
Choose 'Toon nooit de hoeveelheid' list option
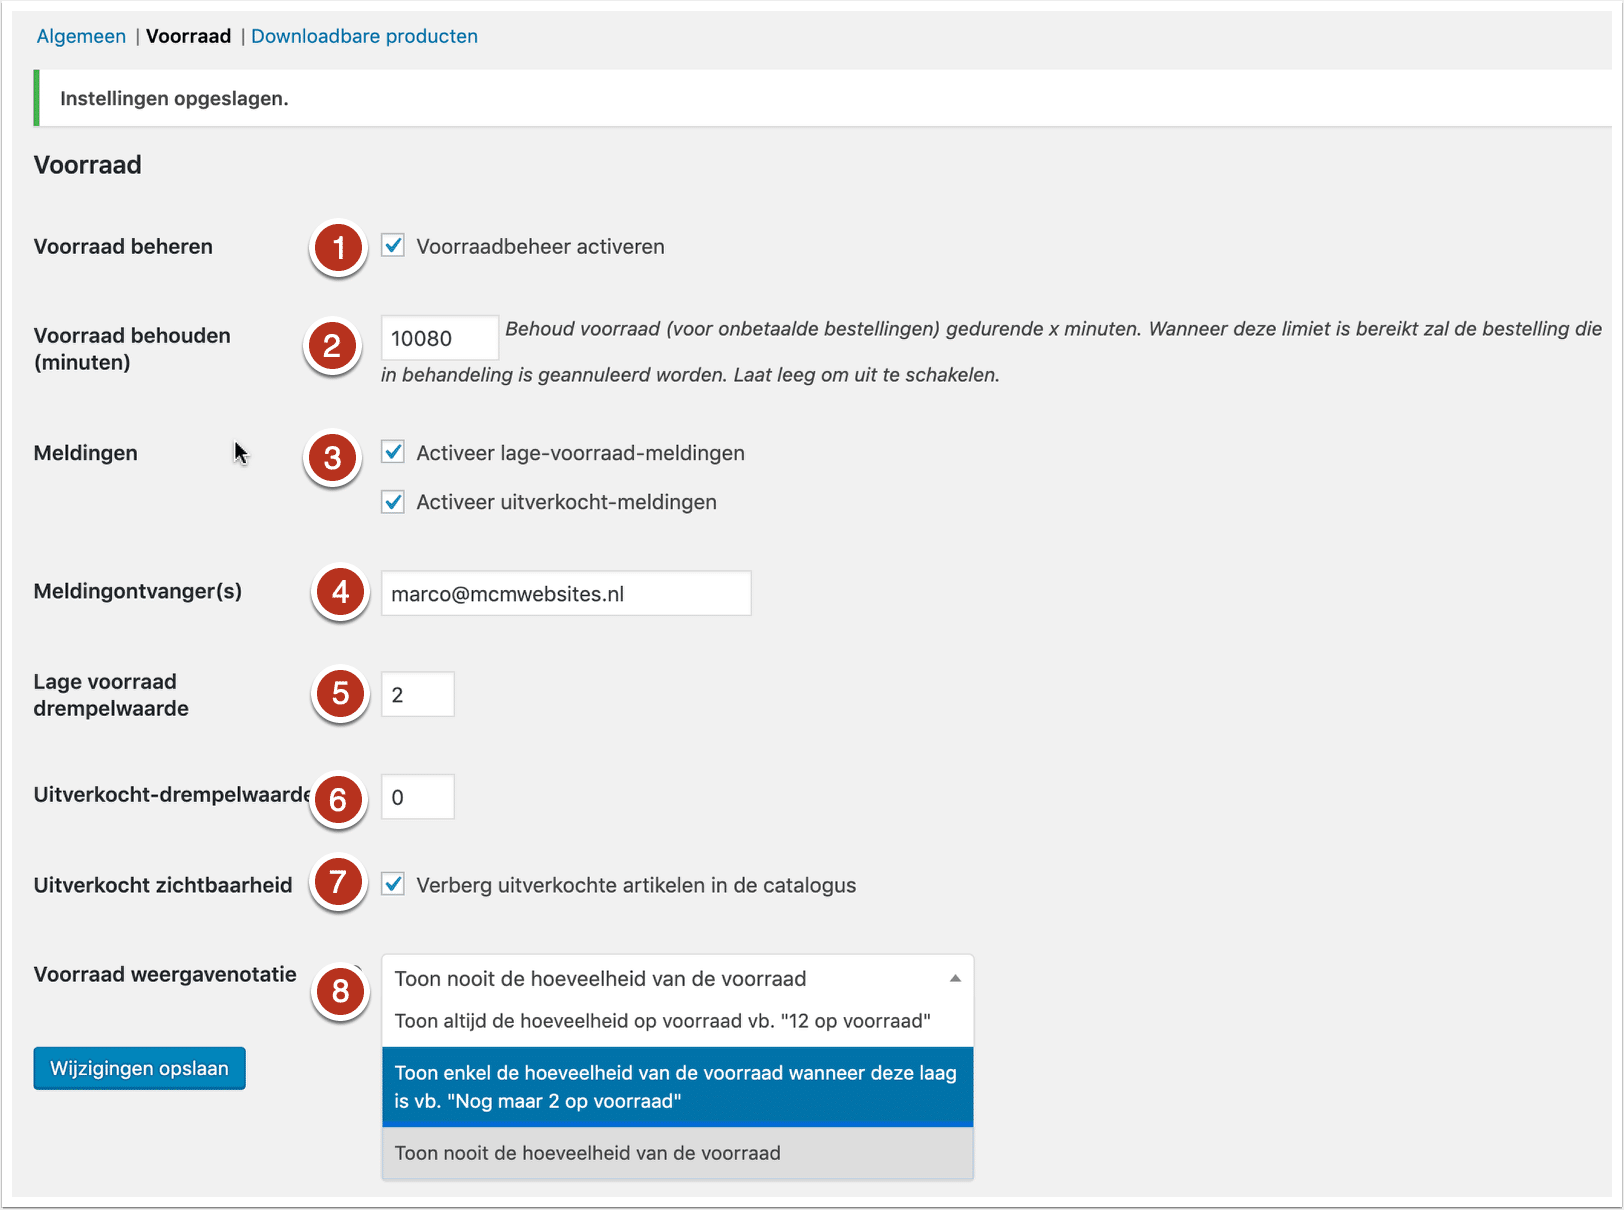677,1153
